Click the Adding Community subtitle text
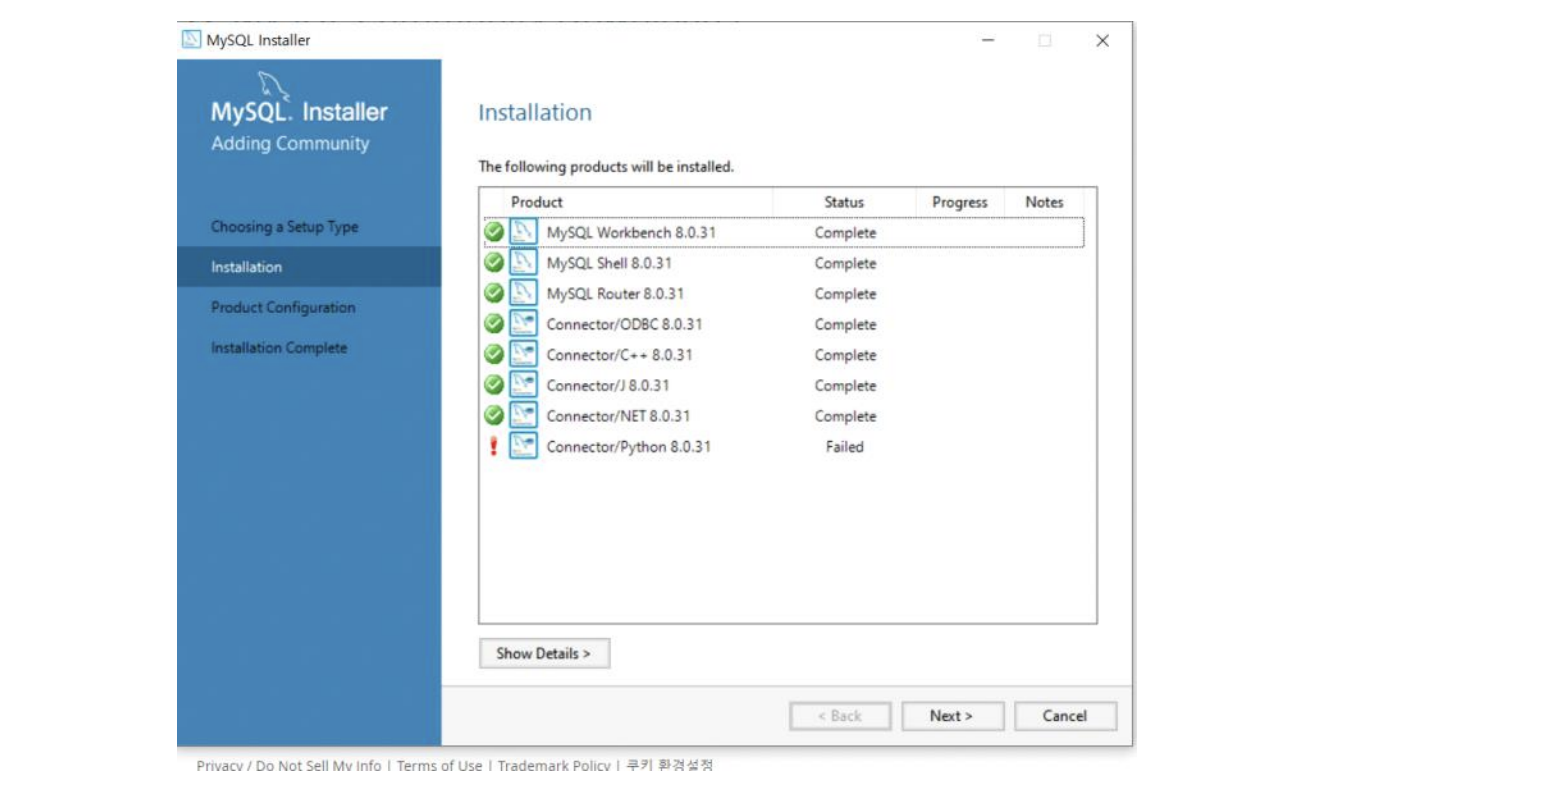The image size is (1560, 808). coord(290,144)
